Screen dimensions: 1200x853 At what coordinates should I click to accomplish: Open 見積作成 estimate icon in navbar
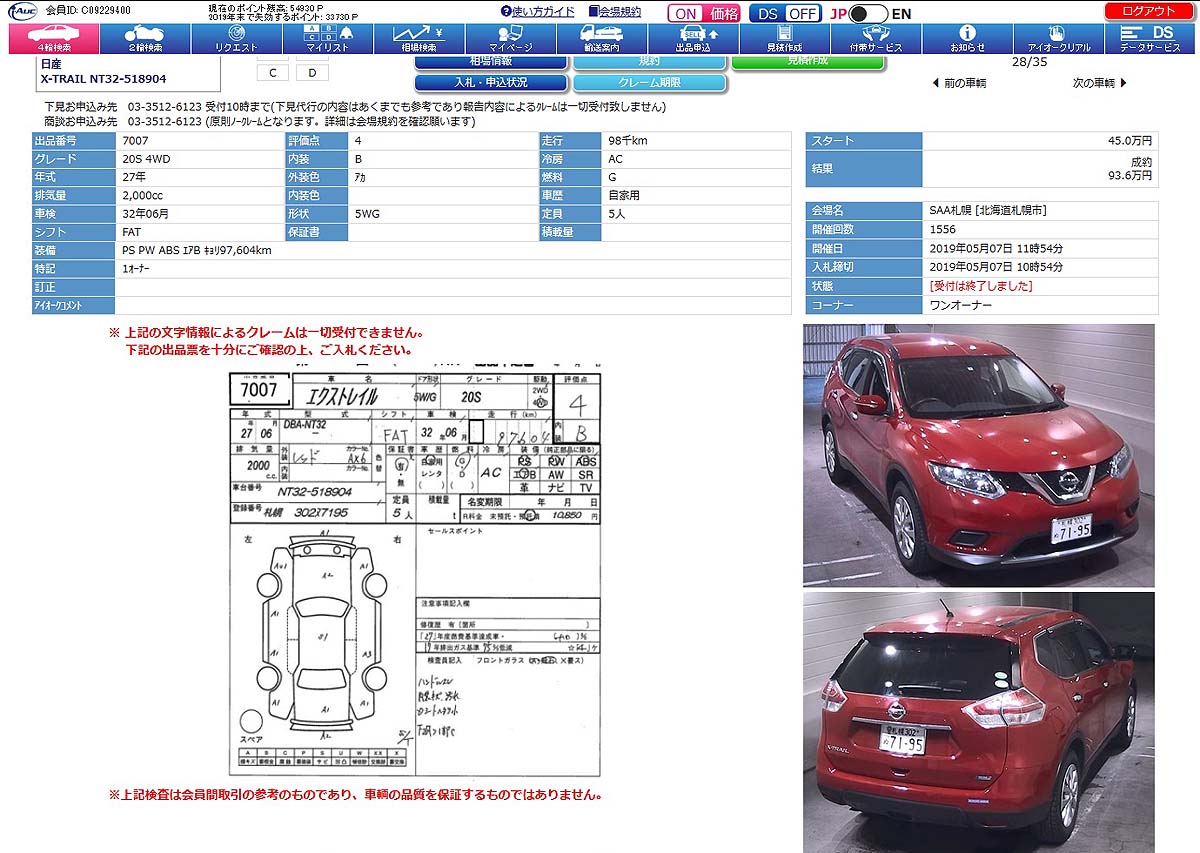[785, 39]
